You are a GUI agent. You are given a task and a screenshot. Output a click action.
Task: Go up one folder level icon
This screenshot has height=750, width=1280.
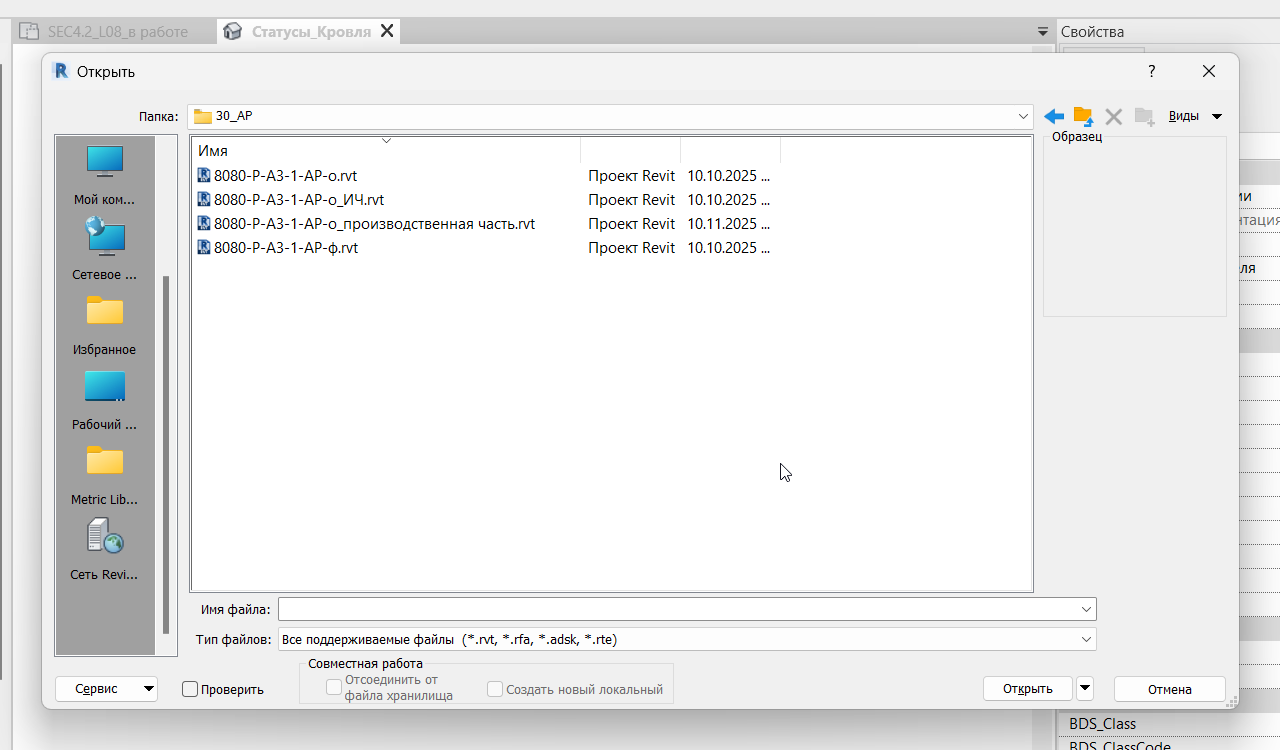pos(1083,117)
